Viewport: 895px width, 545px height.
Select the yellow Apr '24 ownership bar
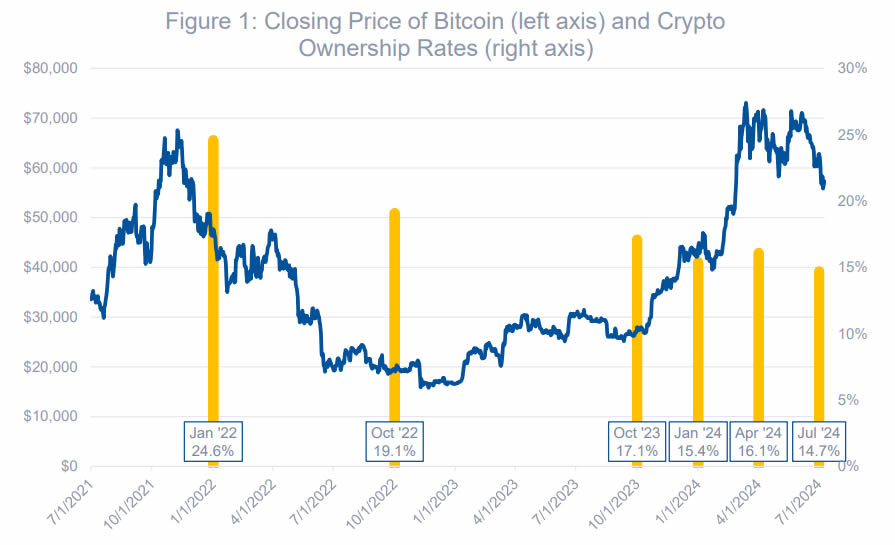coord(759,335)
